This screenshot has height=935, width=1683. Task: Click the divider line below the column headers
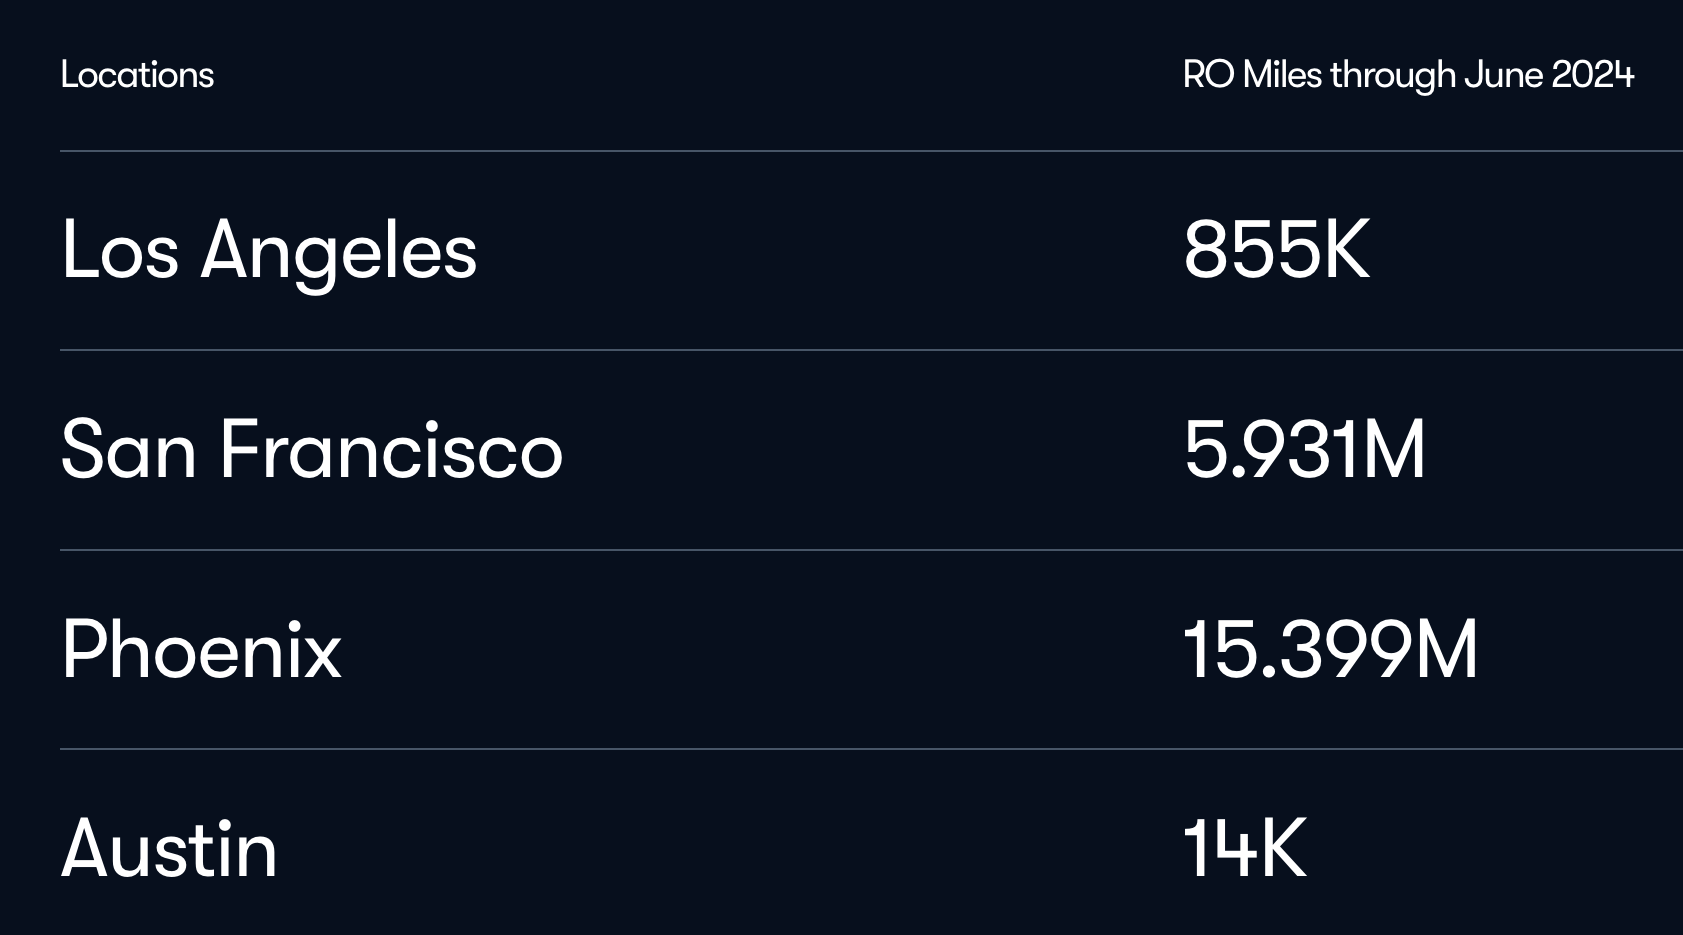pyautogui.click(x=870, y=151)
